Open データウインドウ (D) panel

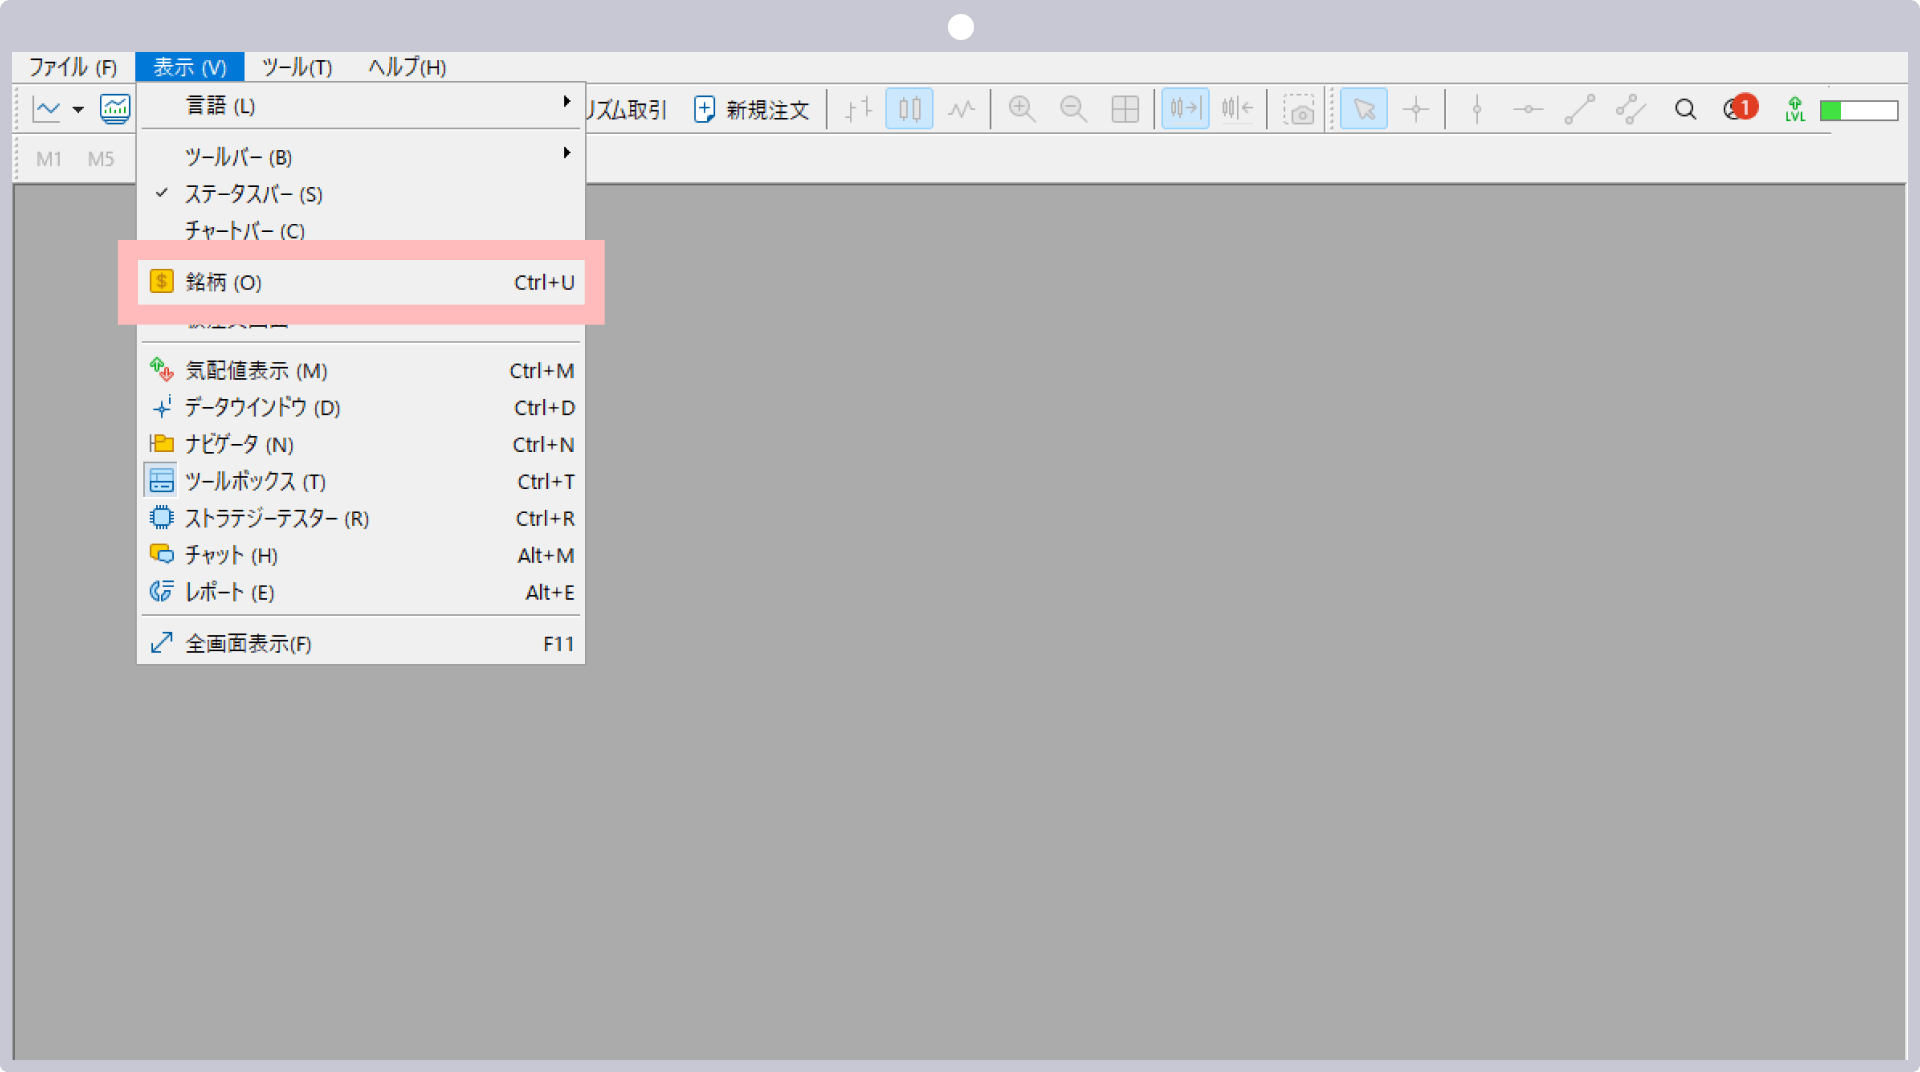[x=361, y=408]
